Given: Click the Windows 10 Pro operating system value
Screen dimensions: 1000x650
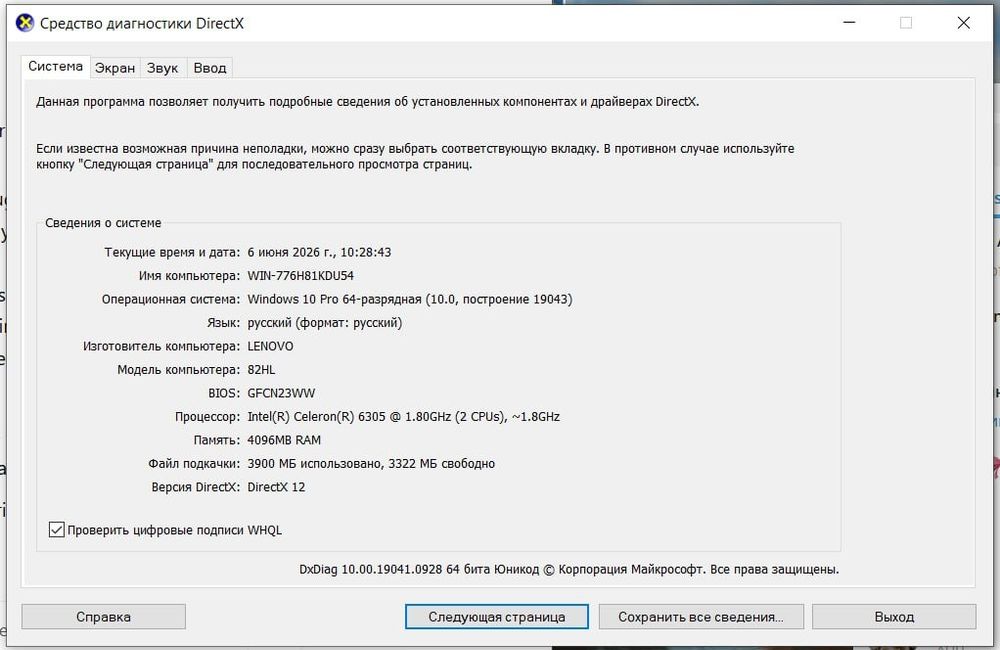Looking at the screenshot, I should (x=409, y=299).
